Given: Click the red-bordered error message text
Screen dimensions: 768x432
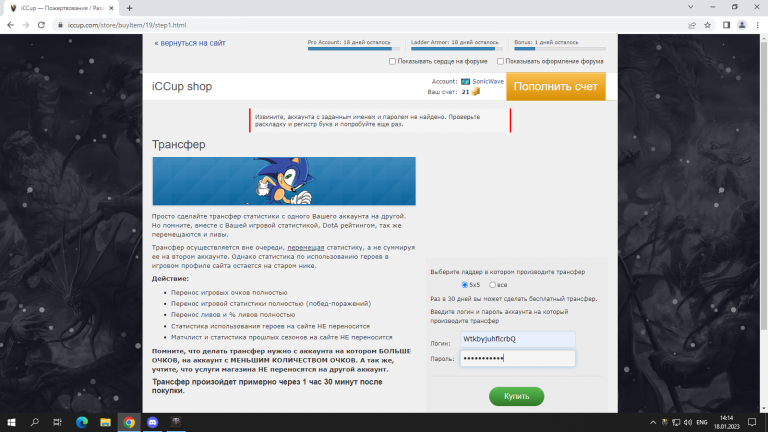Looking at the screenshot, I should [367, 120].
